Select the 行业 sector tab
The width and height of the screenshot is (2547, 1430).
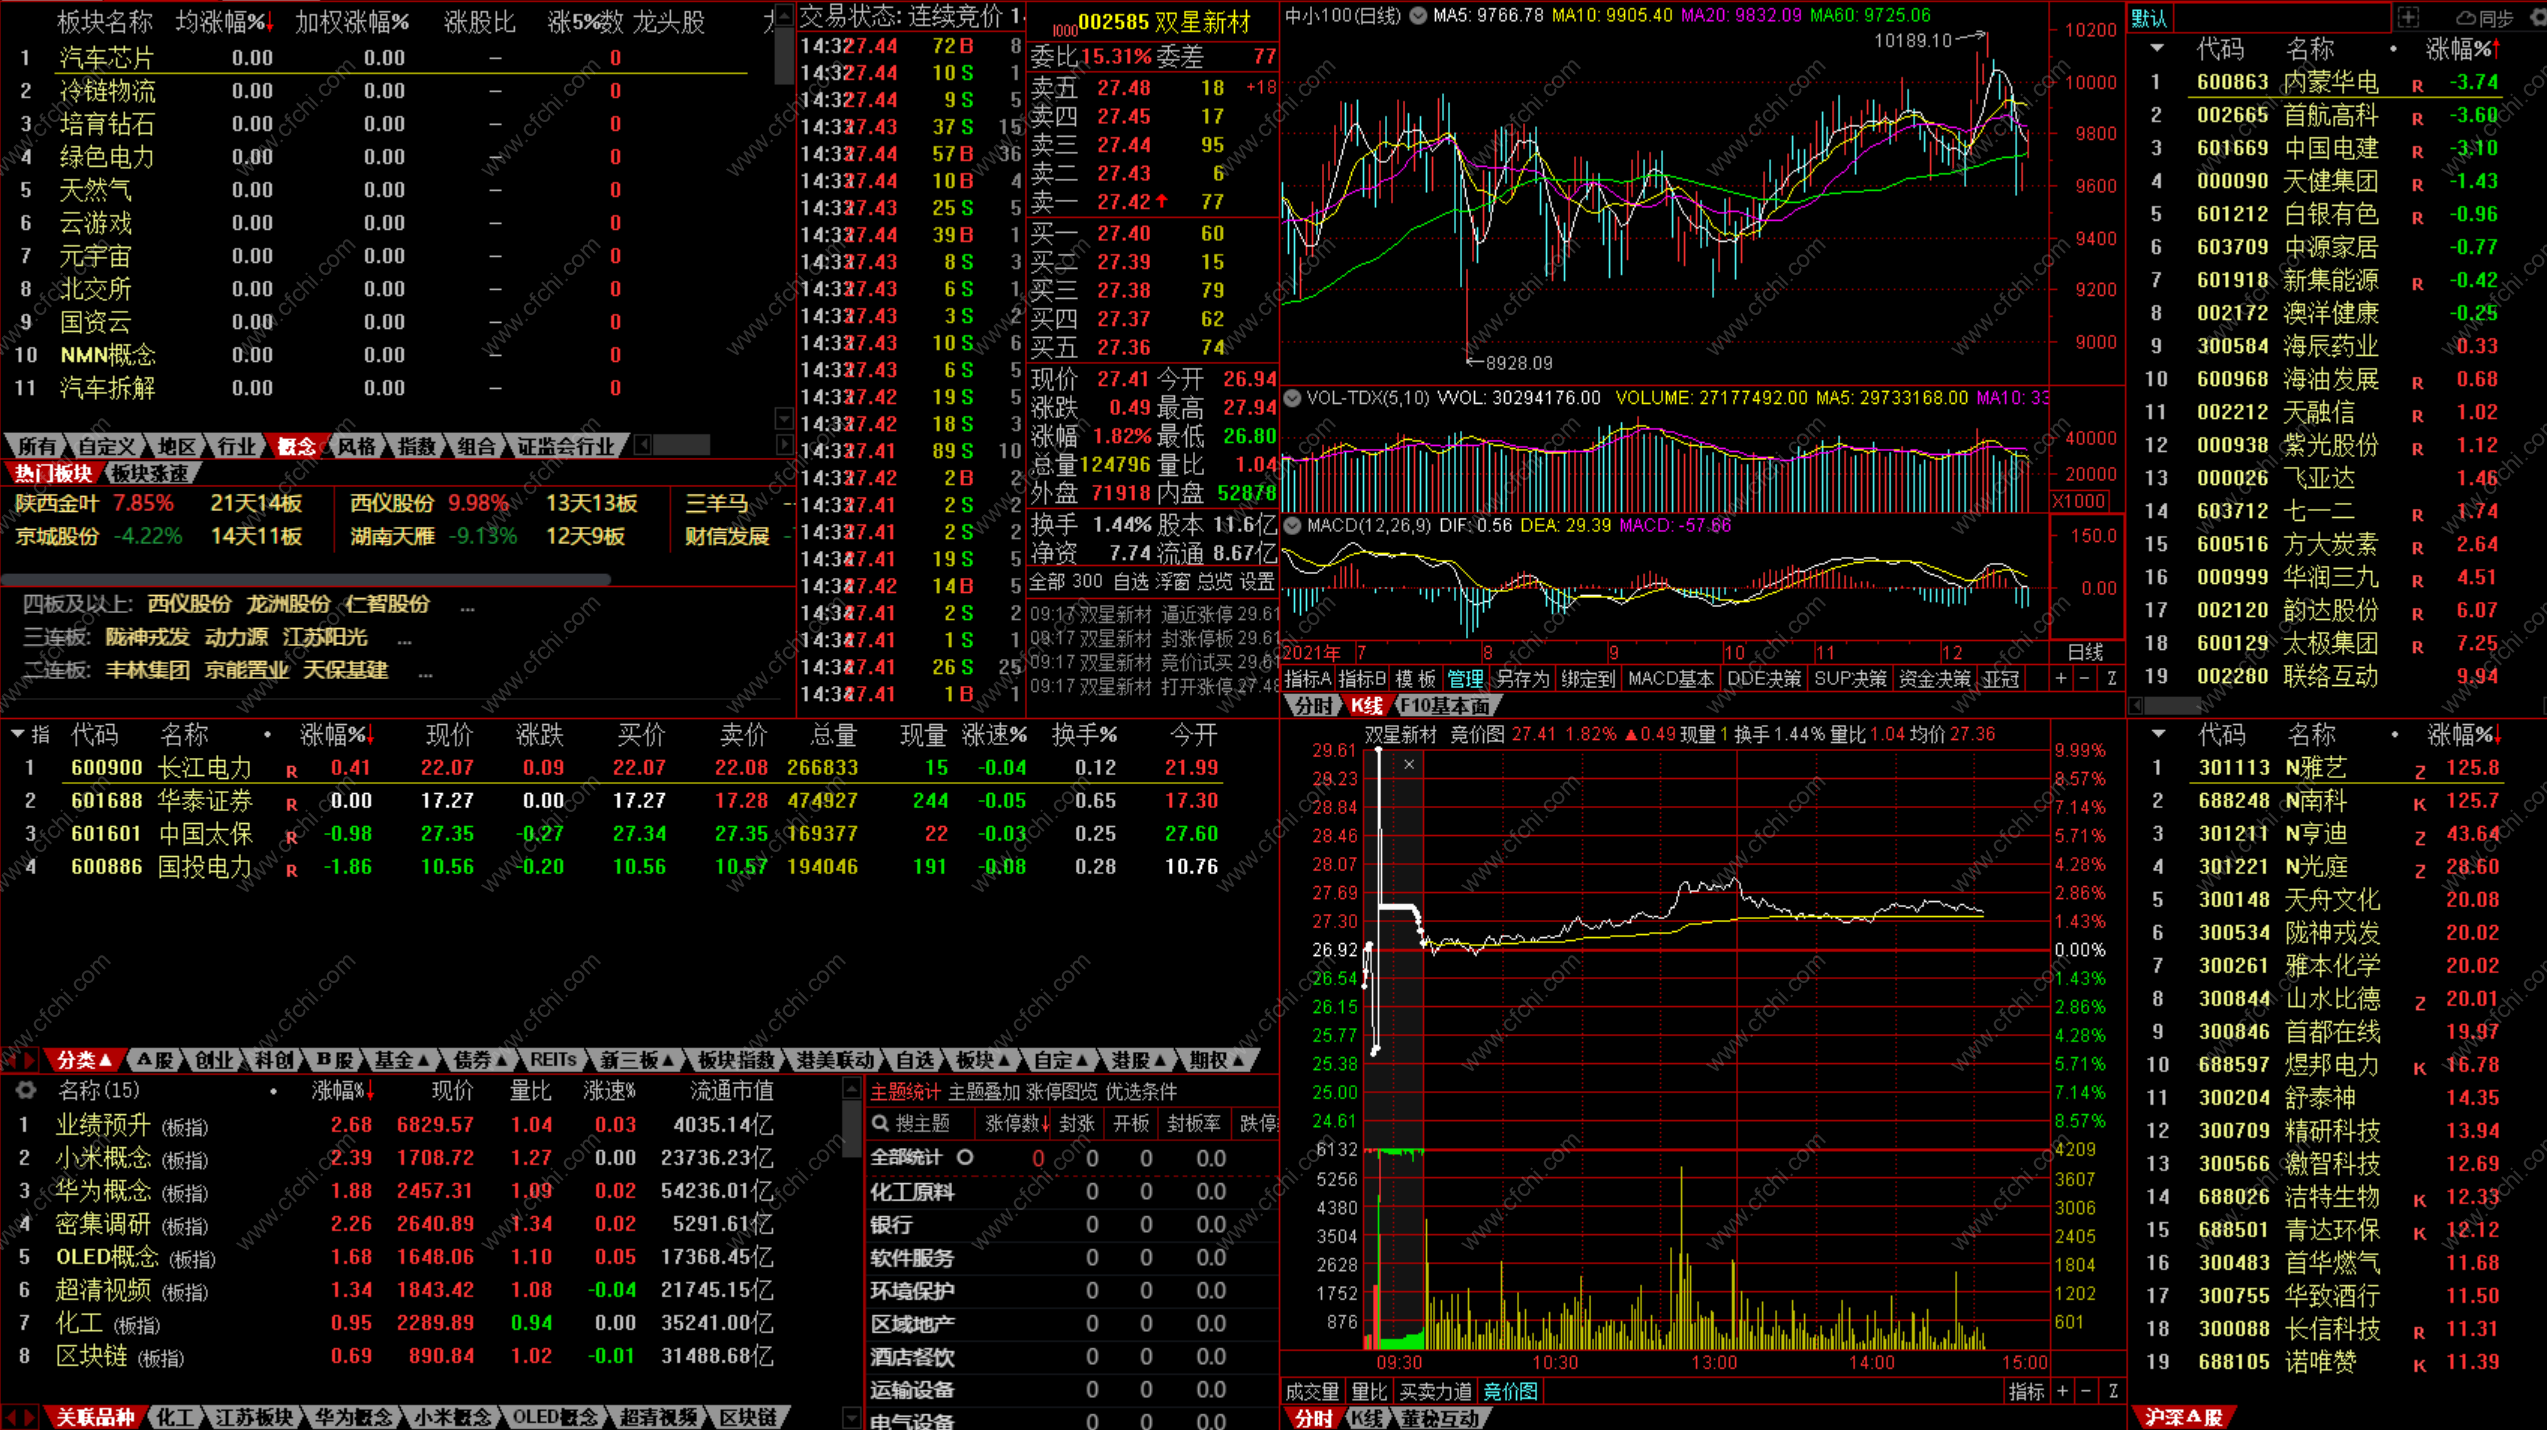pyautogui.click(x=237, y=446)
